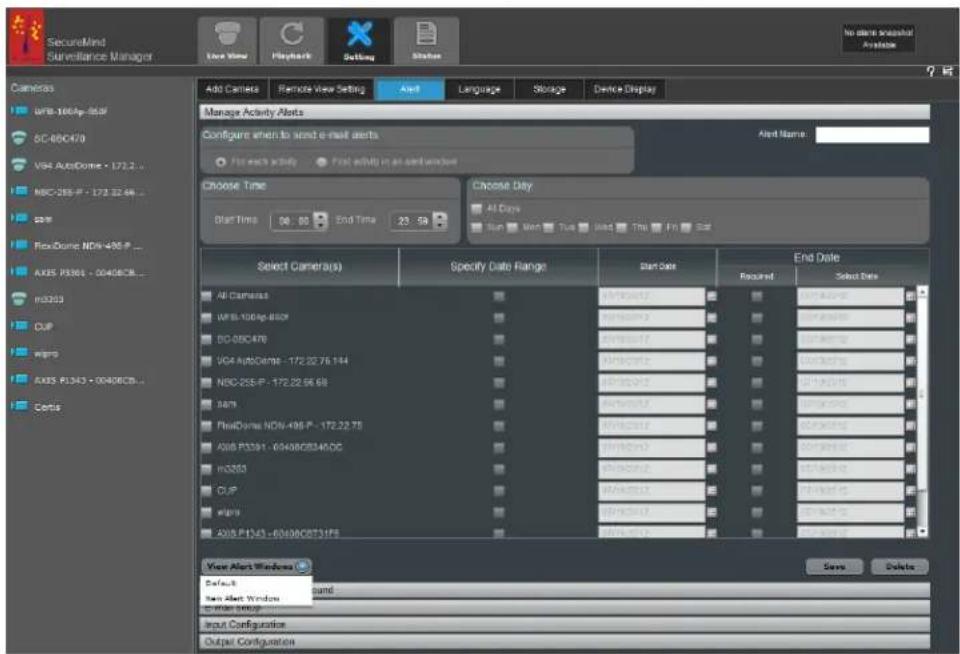The height and width of the screenshot is (654, 960).
Task: Switch to the Alert tab
Action: tap(410, 89)
